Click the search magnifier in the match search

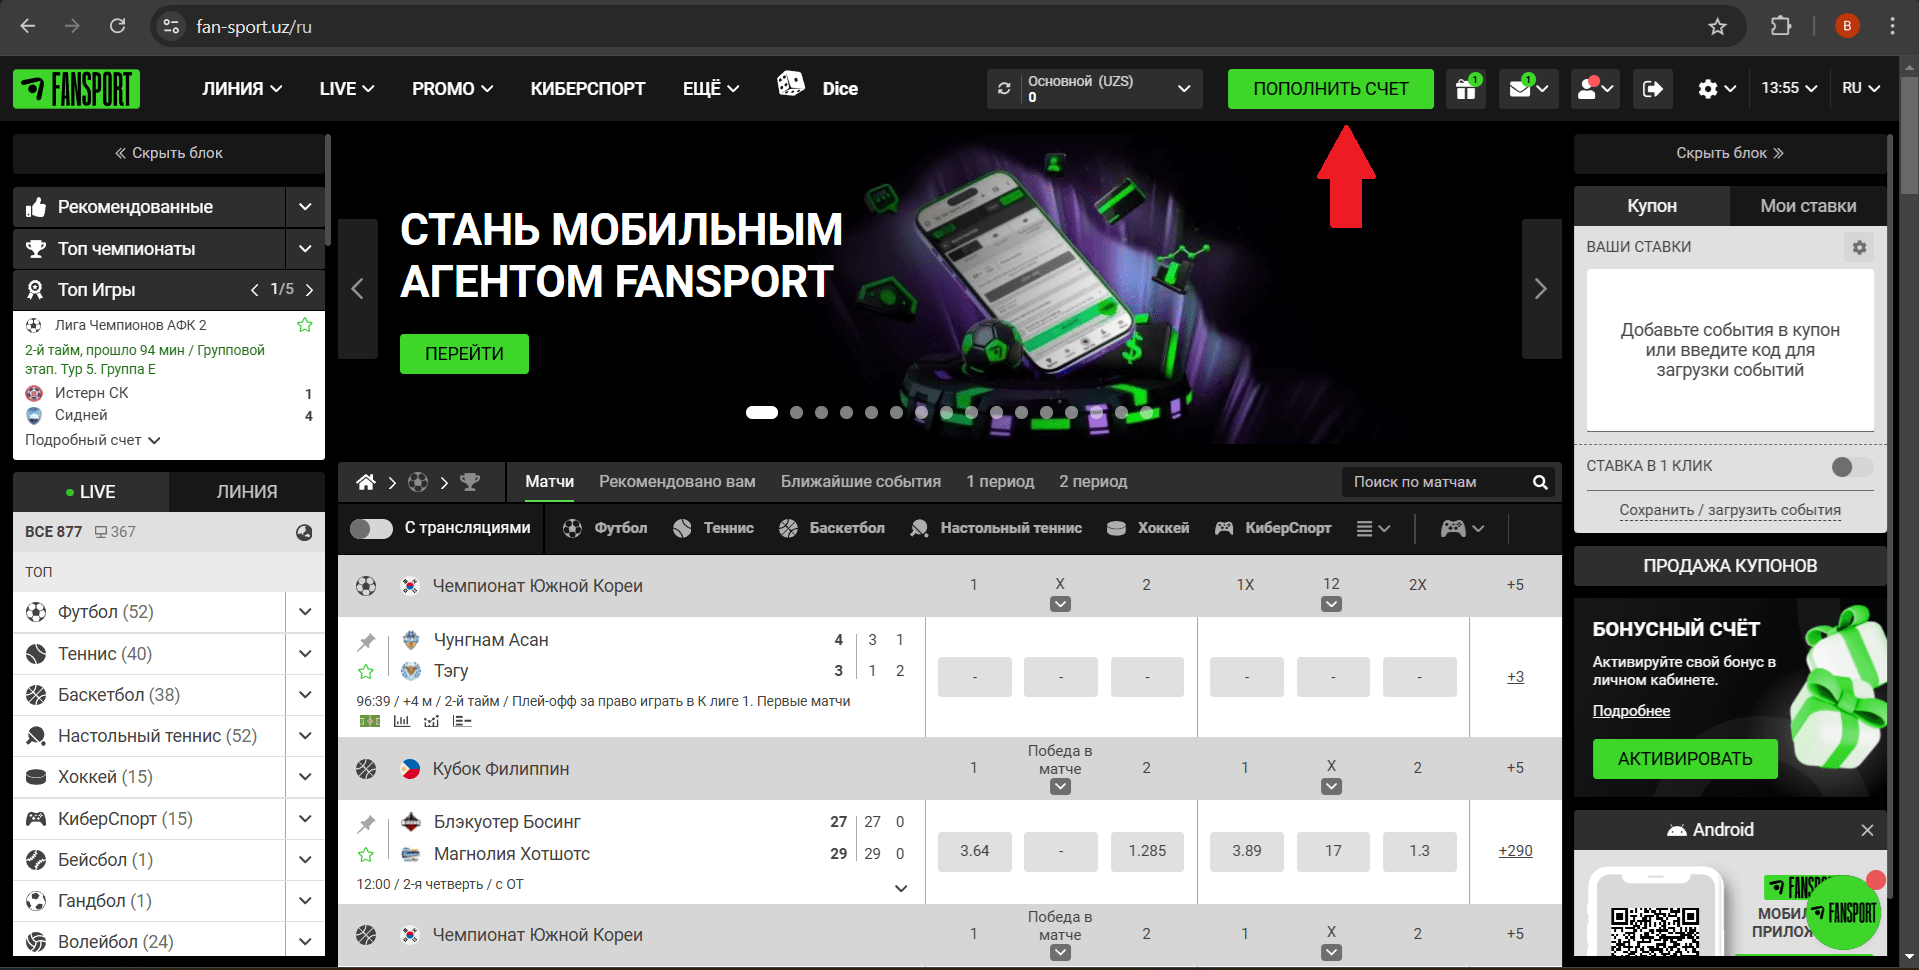pos(1540,482)
